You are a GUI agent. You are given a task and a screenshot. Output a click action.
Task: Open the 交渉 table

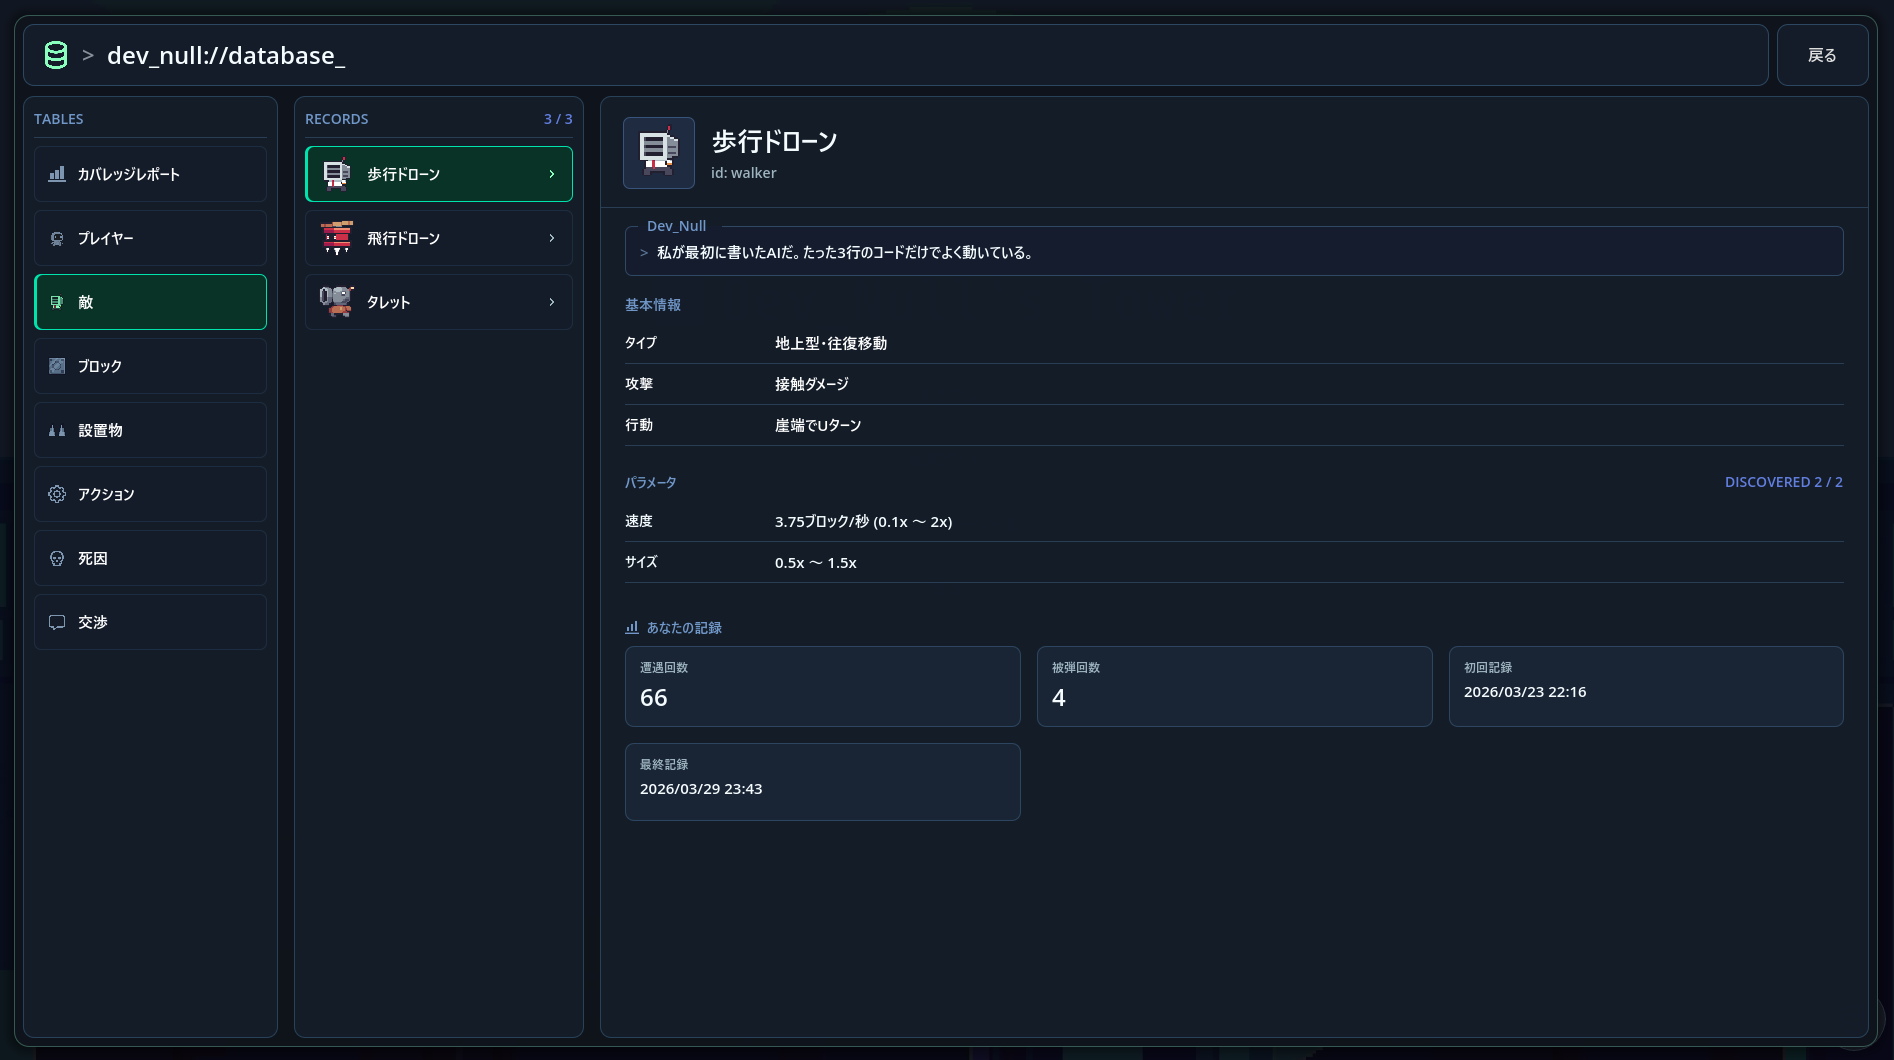[150, 622]
